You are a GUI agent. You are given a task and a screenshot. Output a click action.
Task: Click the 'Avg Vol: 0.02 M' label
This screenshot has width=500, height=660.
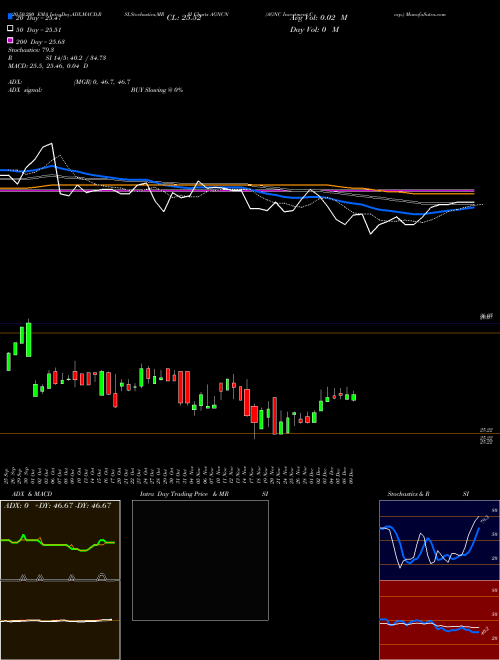(319, 18)
